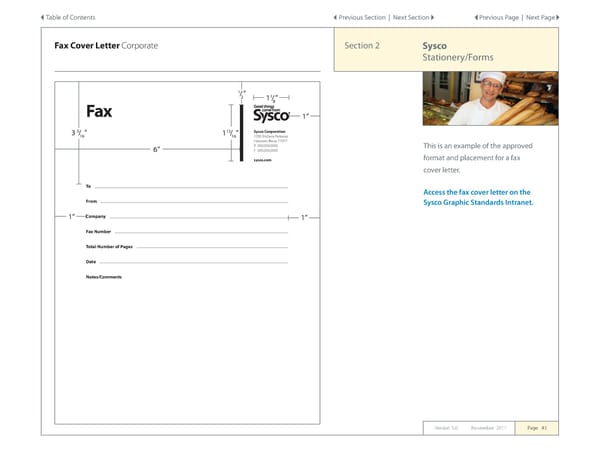Open the Table of Contents link
The height and width of the screenshot is (463, 600).
71,18
